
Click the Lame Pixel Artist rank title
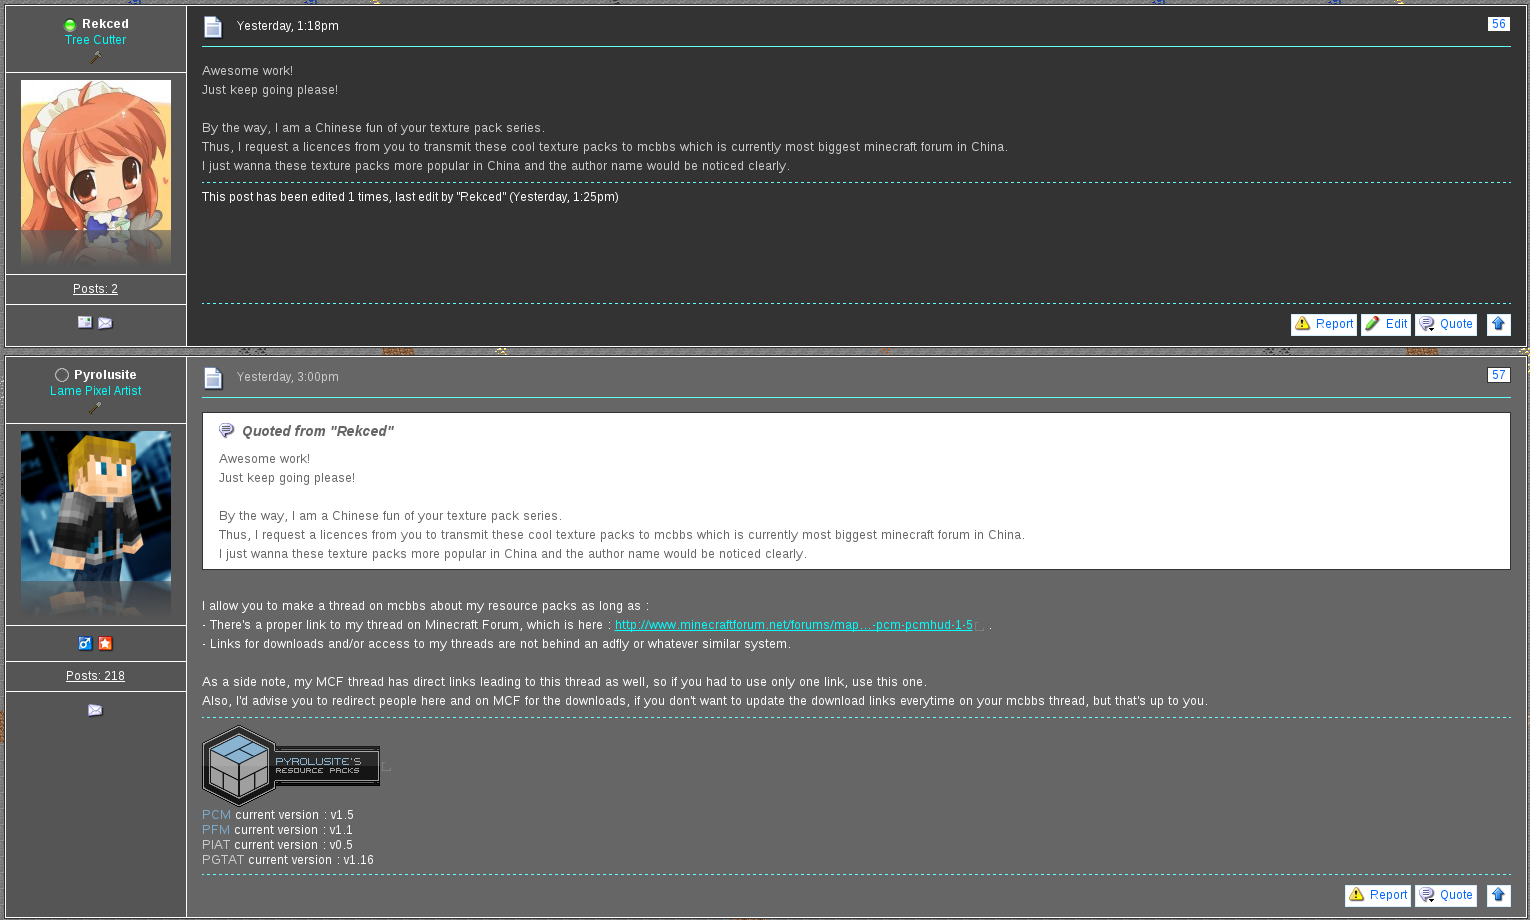click(x=96, y=391)
